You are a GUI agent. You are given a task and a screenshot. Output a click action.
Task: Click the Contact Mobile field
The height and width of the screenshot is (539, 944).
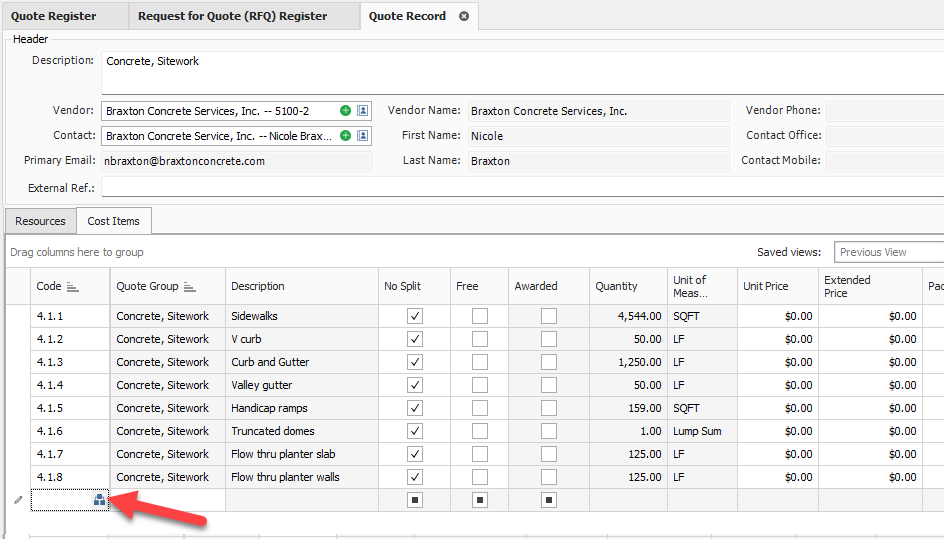(x=885, y=161)
